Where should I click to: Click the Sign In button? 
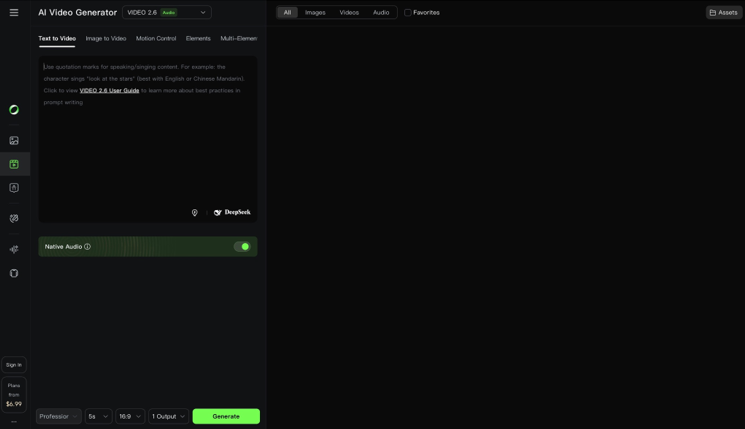pos(14,365)
